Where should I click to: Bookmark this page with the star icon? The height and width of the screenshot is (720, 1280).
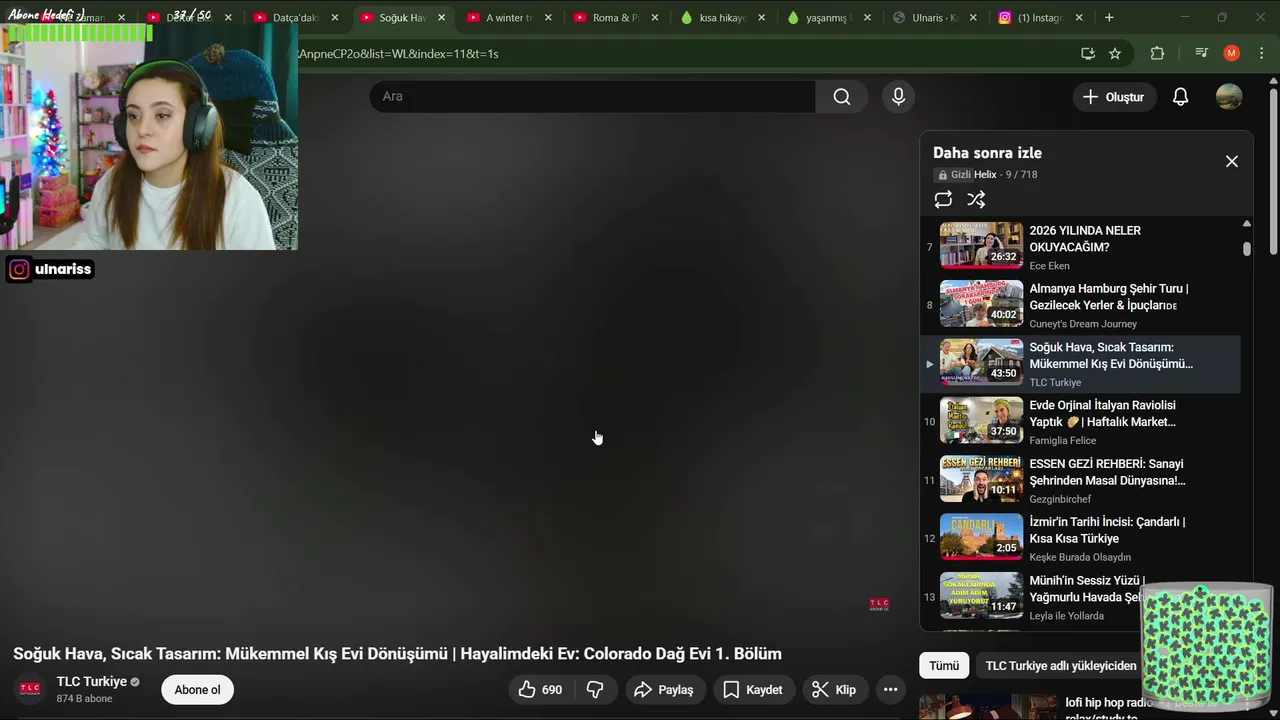pos(1115,53)
